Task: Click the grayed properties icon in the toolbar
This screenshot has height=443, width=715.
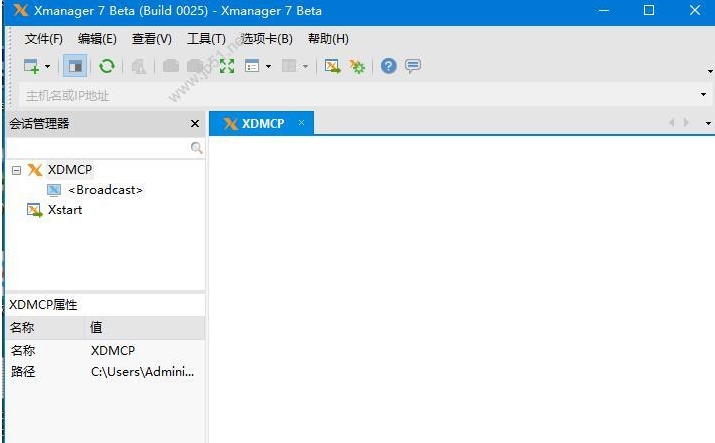Action: pyautogui.click(x=139, y=66)
